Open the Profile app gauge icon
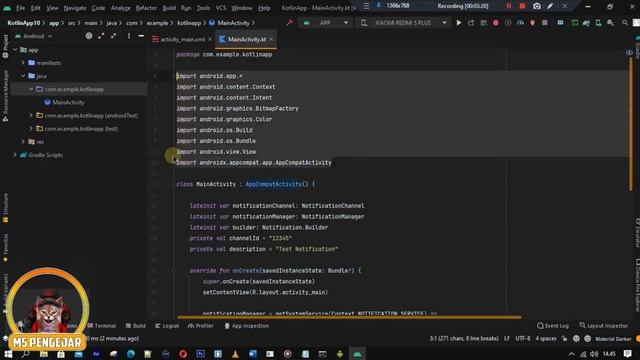640x360 pixels. tap(520, 23)
